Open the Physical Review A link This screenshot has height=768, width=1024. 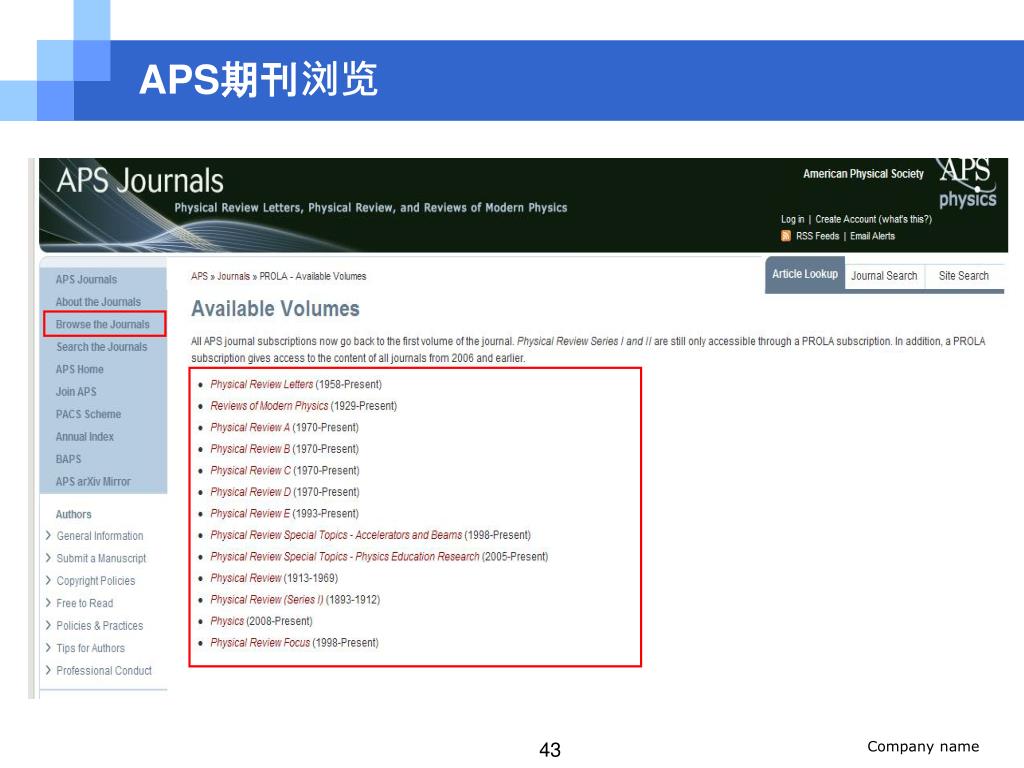tap(250, 428)
